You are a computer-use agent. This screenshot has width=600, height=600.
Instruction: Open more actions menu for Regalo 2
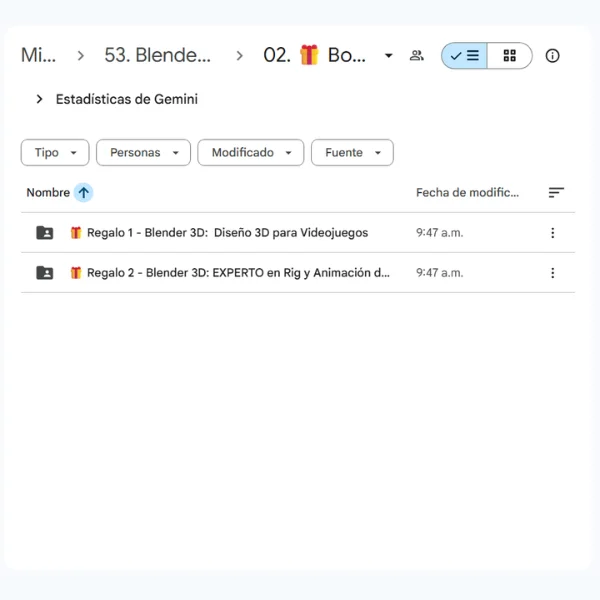pos(552,273)
